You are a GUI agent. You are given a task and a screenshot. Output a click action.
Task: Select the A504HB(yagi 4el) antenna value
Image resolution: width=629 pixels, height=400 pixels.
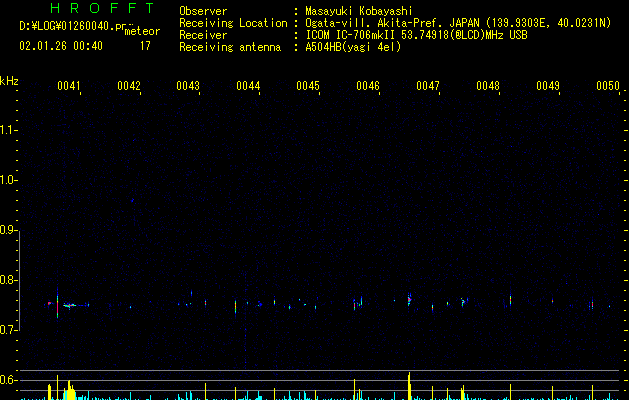pos(353,47)
